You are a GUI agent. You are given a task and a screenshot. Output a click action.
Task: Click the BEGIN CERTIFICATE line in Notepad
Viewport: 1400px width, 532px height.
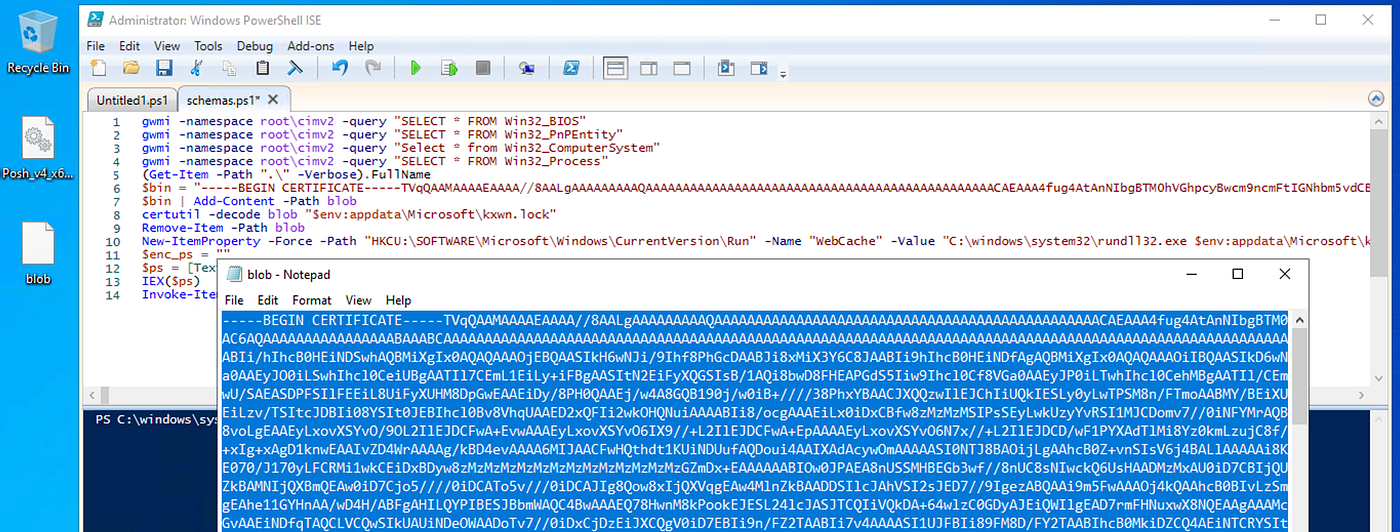click(756, 320)
